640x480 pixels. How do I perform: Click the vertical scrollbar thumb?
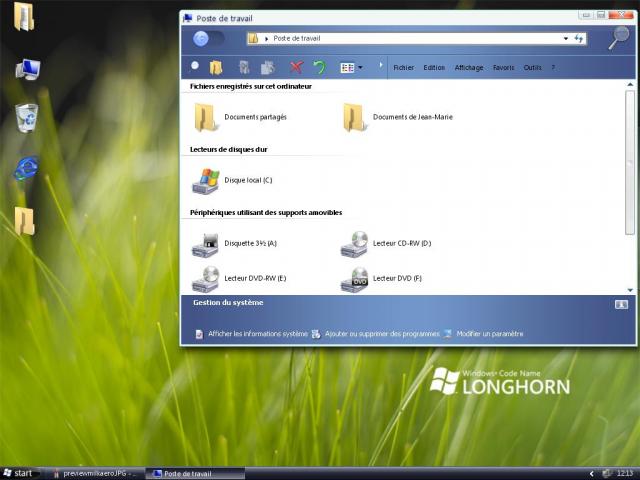(630, 162)
